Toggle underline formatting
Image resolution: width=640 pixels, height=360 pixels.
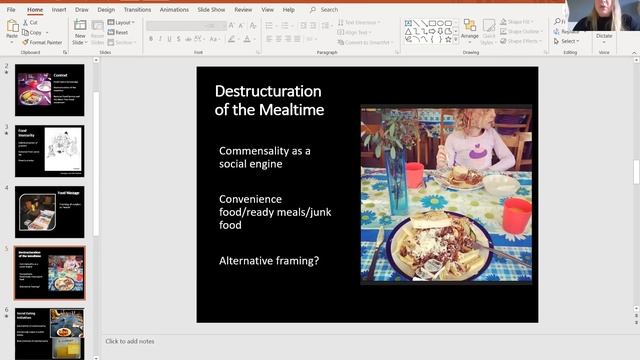coord(169,39)
